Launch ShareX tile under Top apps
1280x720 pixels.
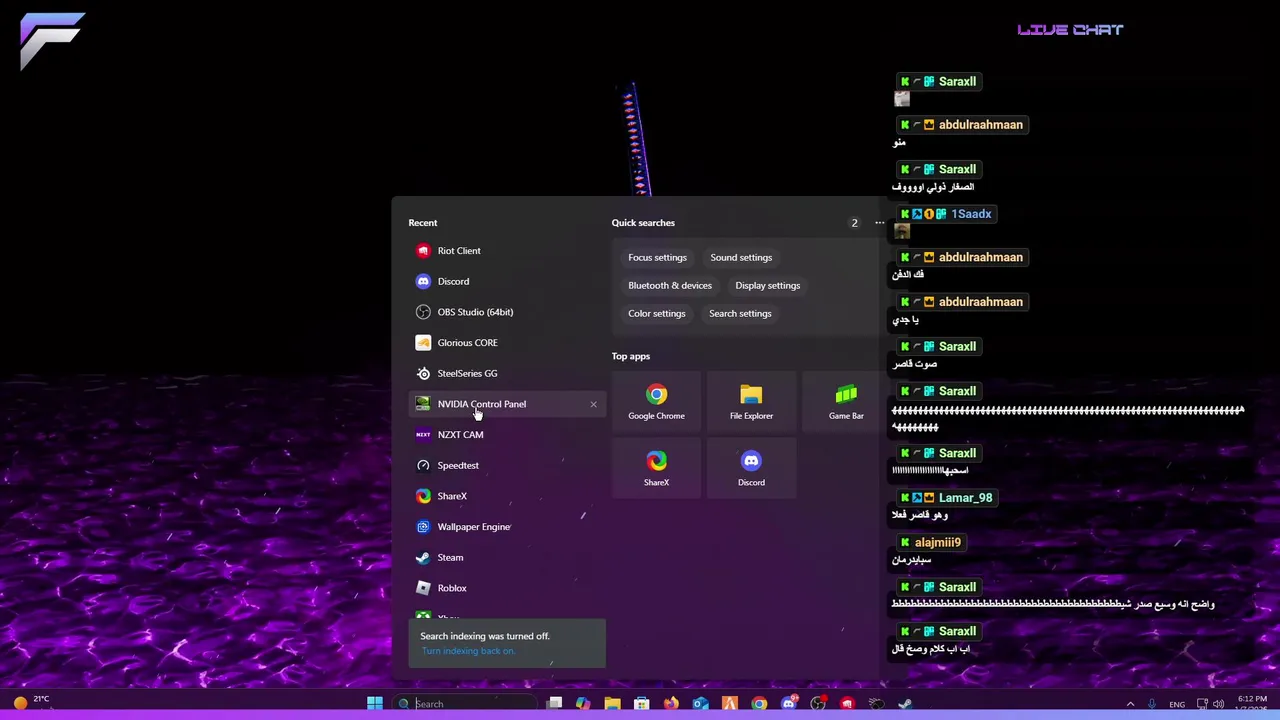[x=656, y=468]
